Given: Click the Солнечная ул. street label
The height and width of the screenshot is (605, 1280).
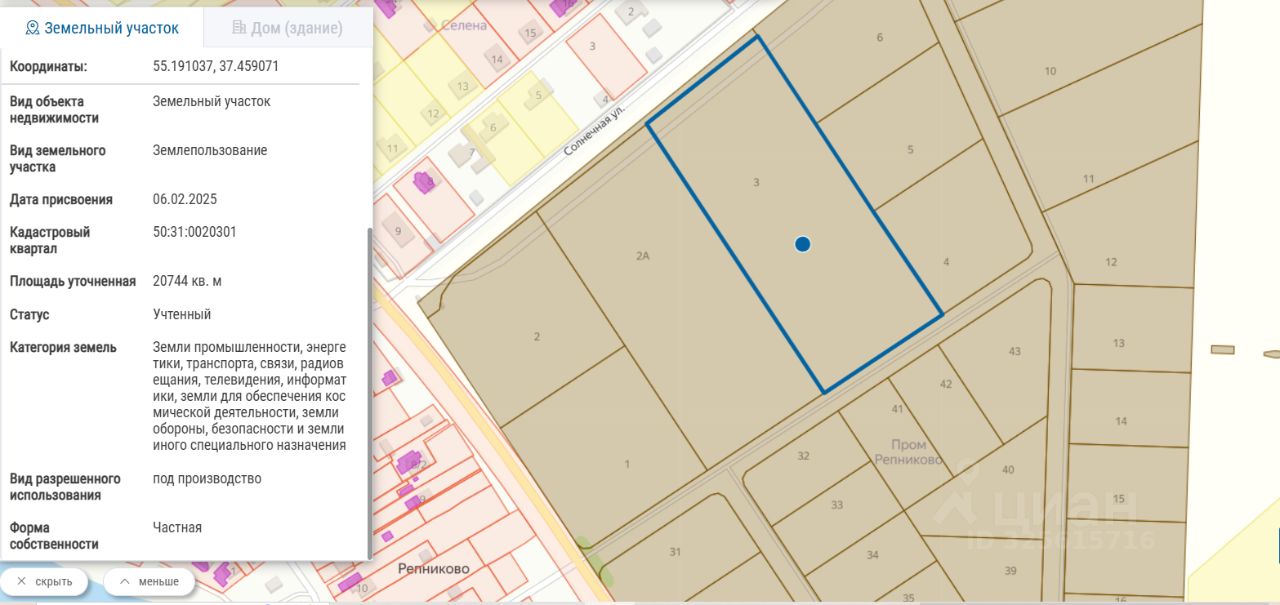Looking at the screenshot, I should tap(594, 132).
